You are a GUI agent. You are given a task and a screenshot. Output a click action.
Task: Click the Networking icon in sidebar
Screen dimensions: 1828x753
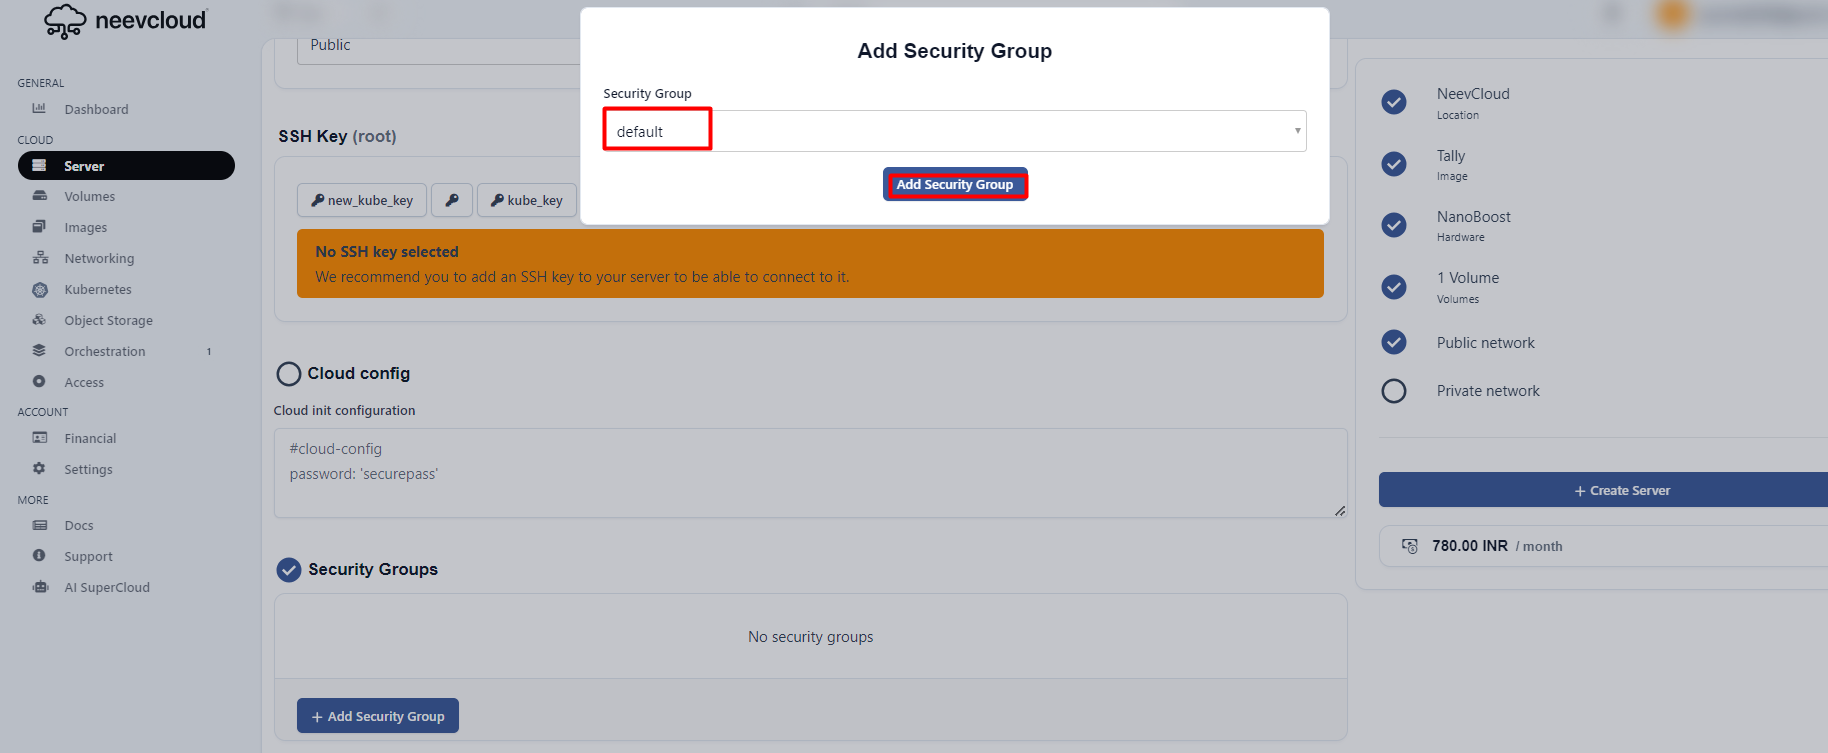40,258
